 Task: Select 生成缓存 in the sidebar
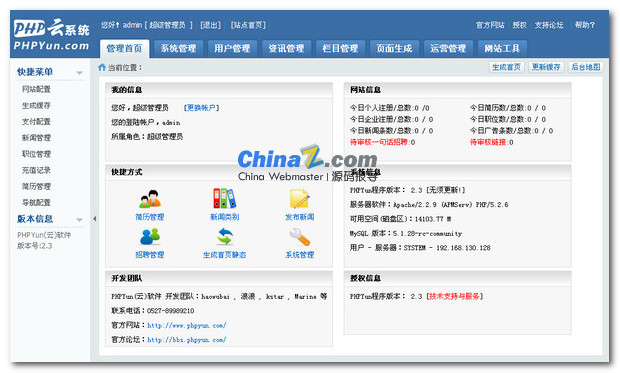[x=36, y=106]
